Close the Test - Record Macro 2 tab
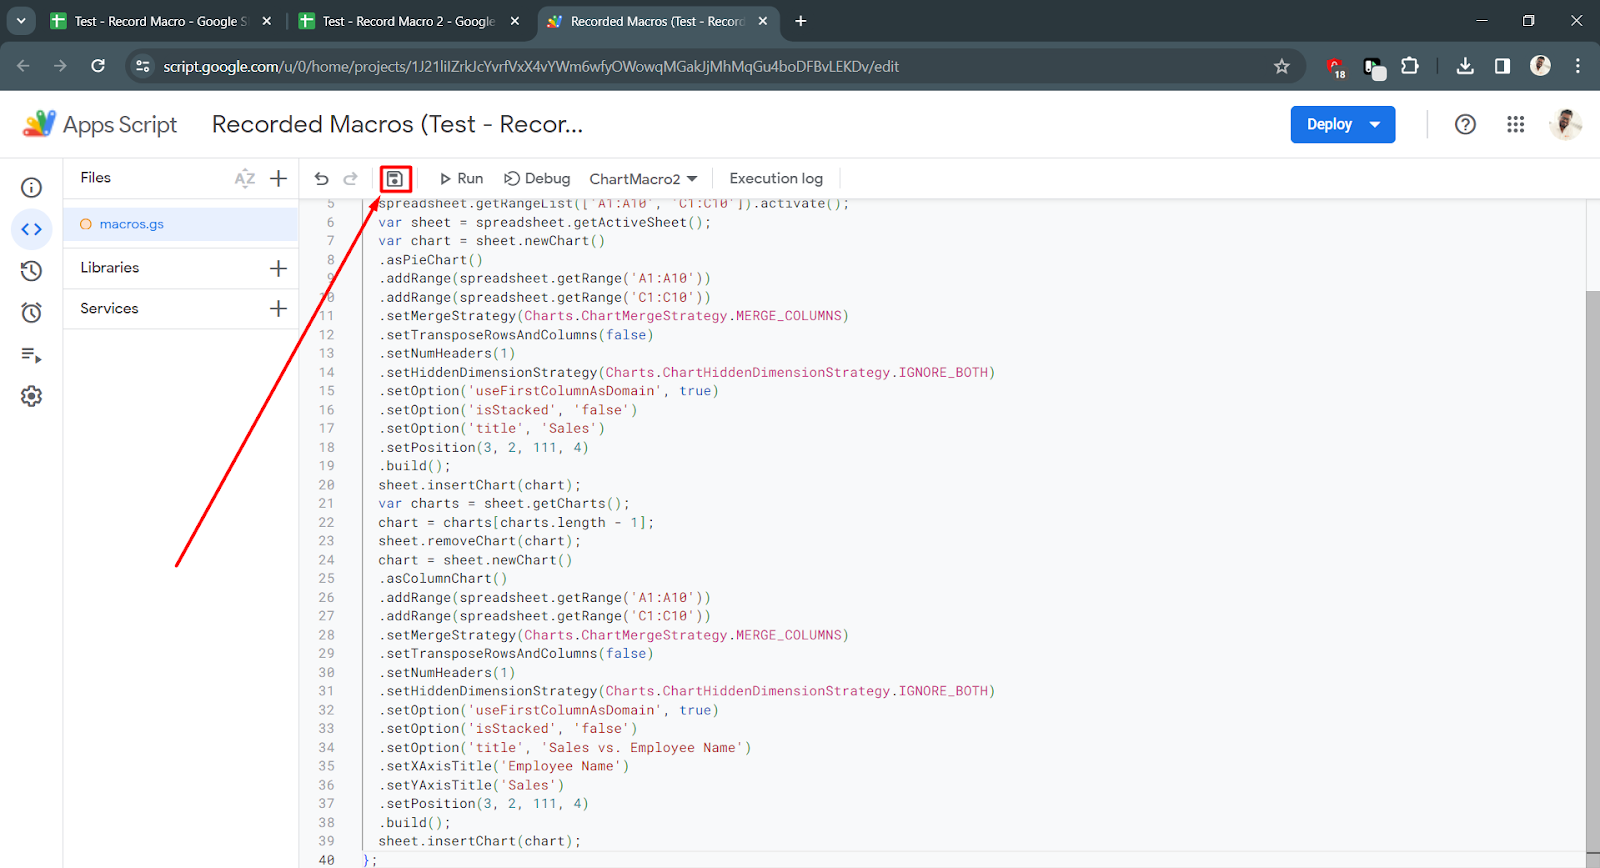The width and height of the screenshot is (1600, 868). coord(515,21)
